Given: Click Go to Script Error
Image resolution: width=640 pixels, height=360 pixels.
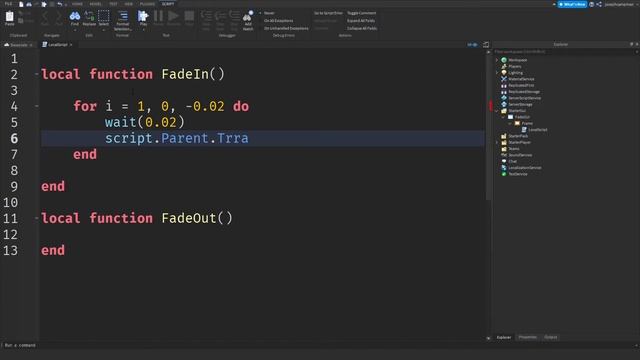Looking at the screenshot, I should pyautogui.click(x=328, y=13).
